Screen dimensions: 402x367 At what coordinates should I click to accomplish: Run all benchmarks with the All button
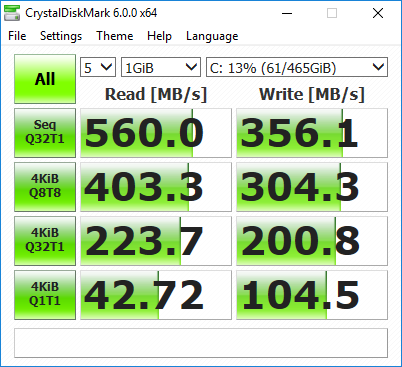click(x=45, y=79)
